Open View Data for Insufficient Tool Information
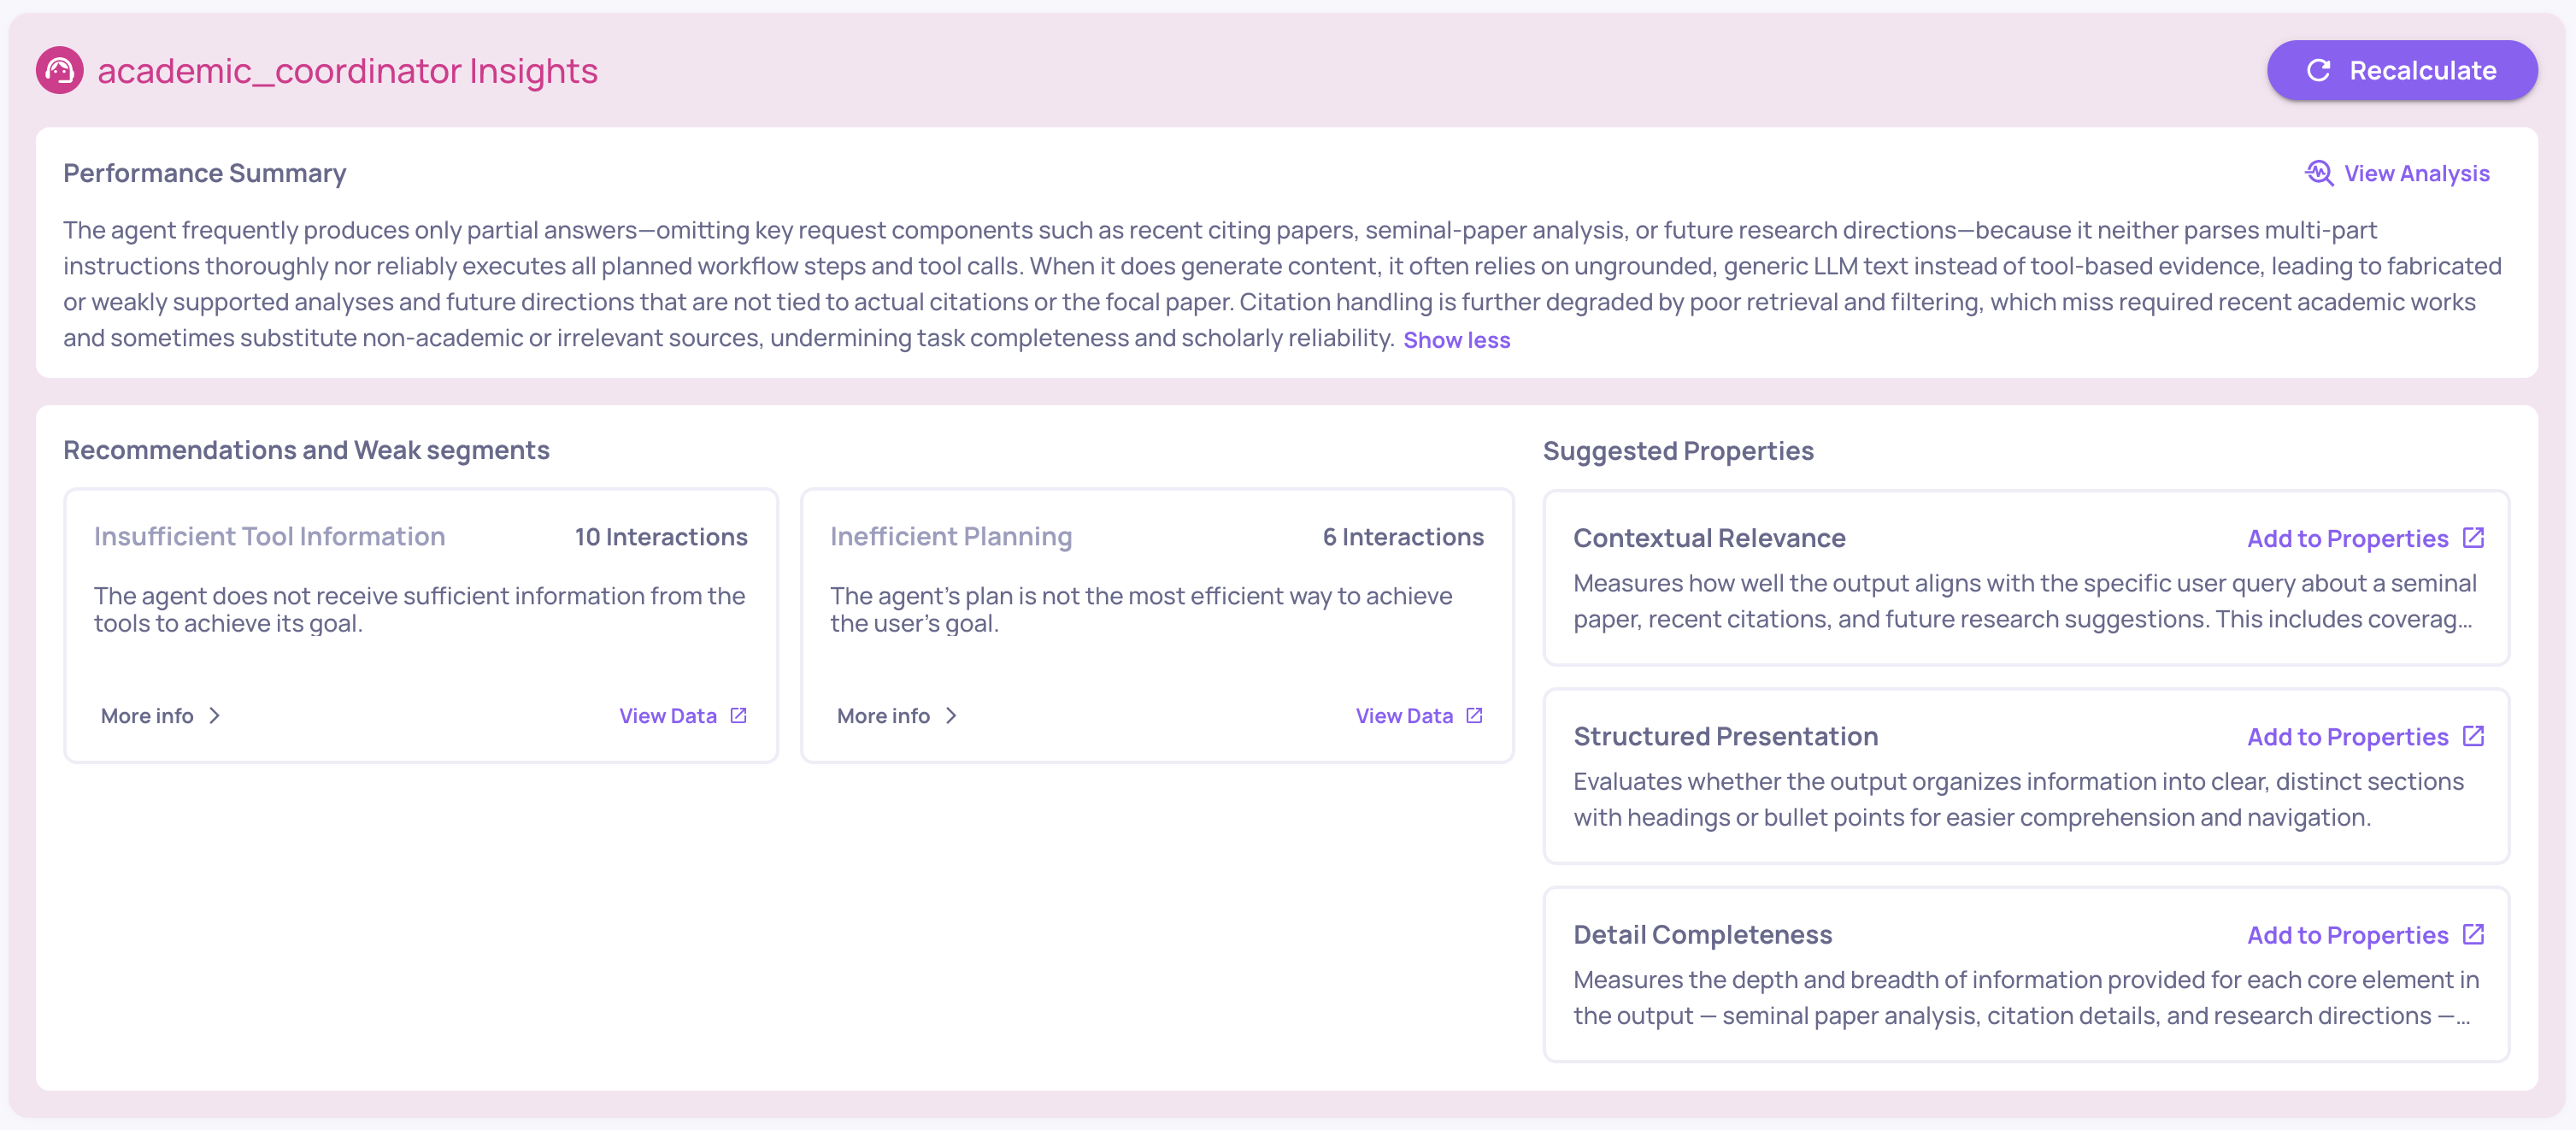2576x1130 pixels. pos(668,716)
